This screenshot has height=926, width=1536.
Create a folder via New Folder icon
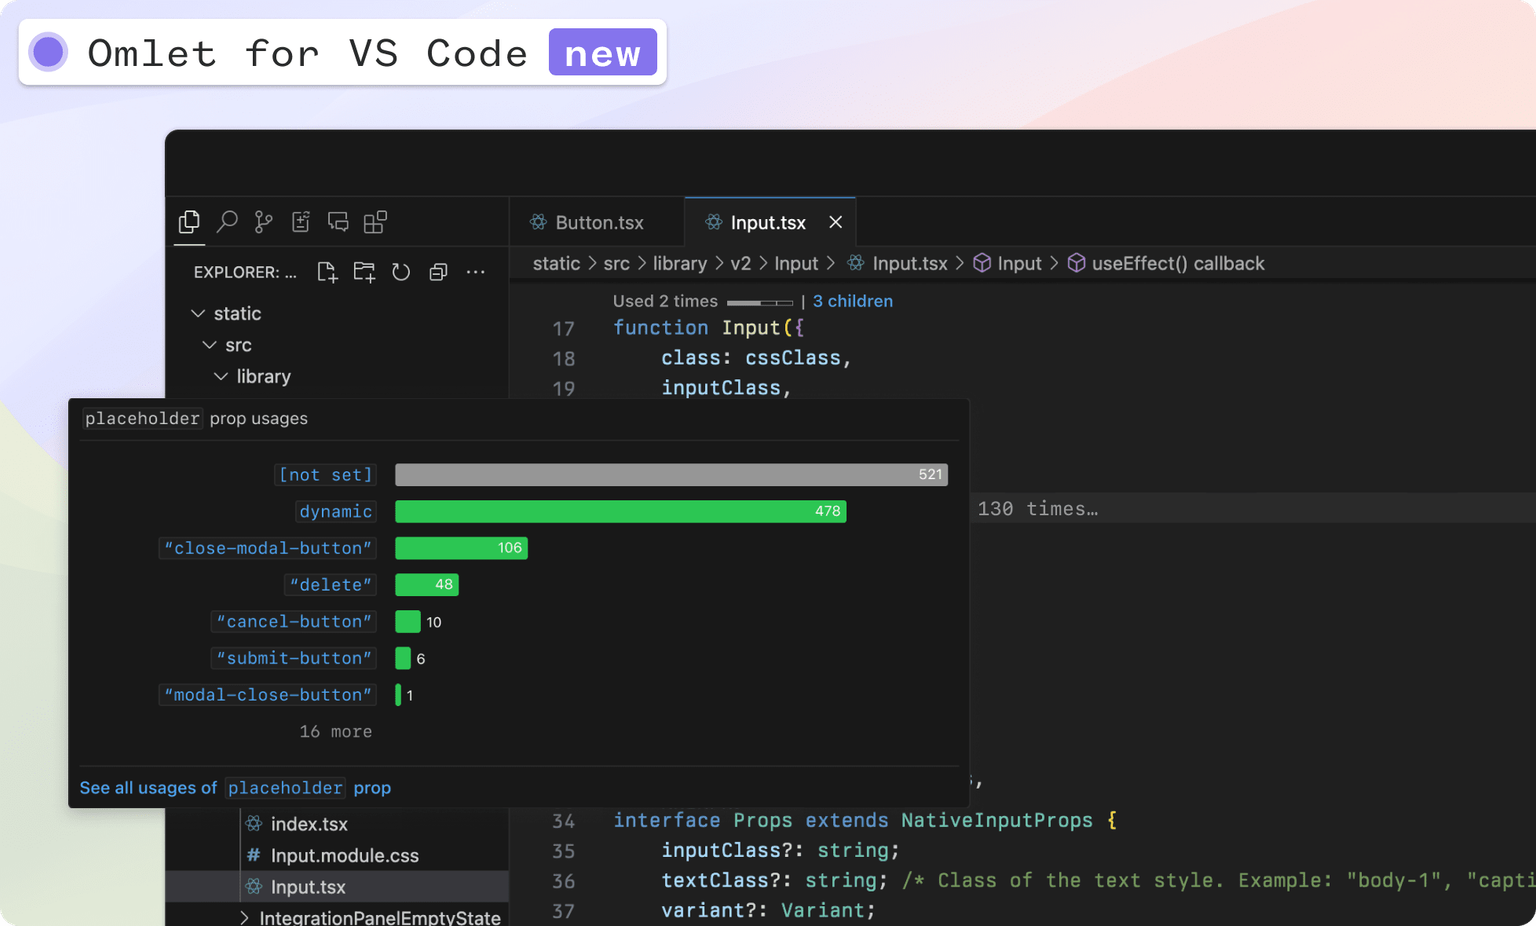[364, 271]
